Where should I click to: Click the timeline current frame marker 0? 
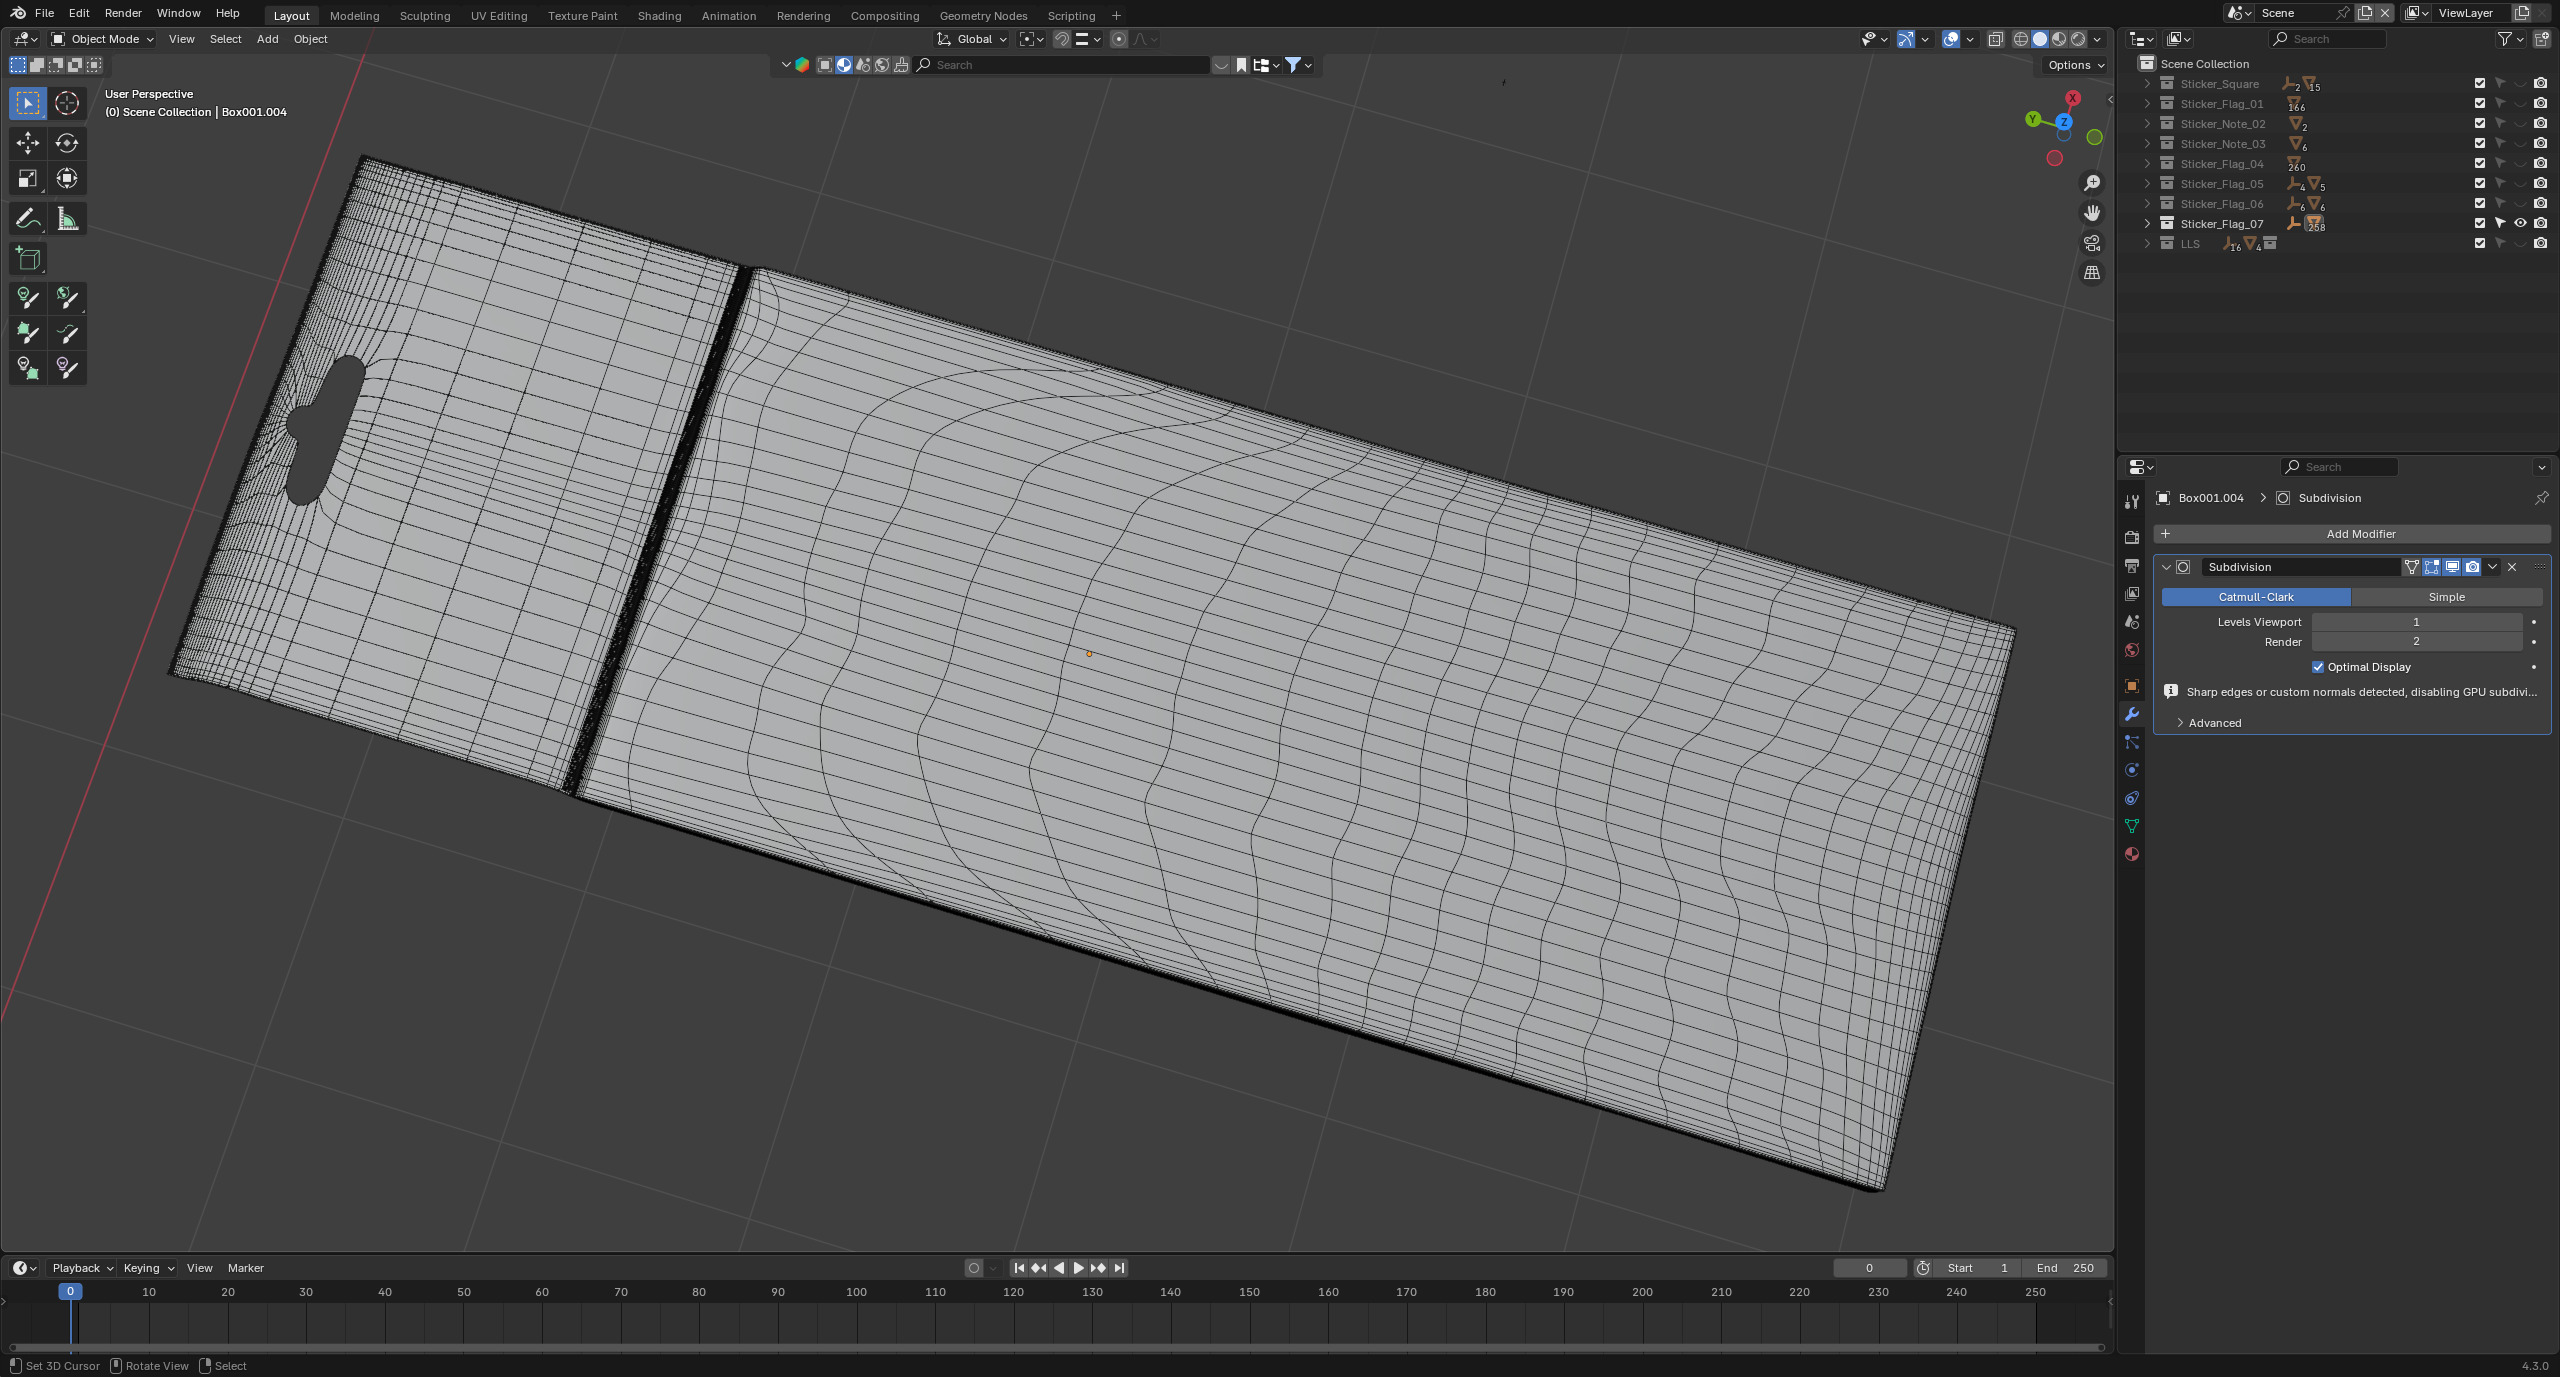pos(70,1292)
